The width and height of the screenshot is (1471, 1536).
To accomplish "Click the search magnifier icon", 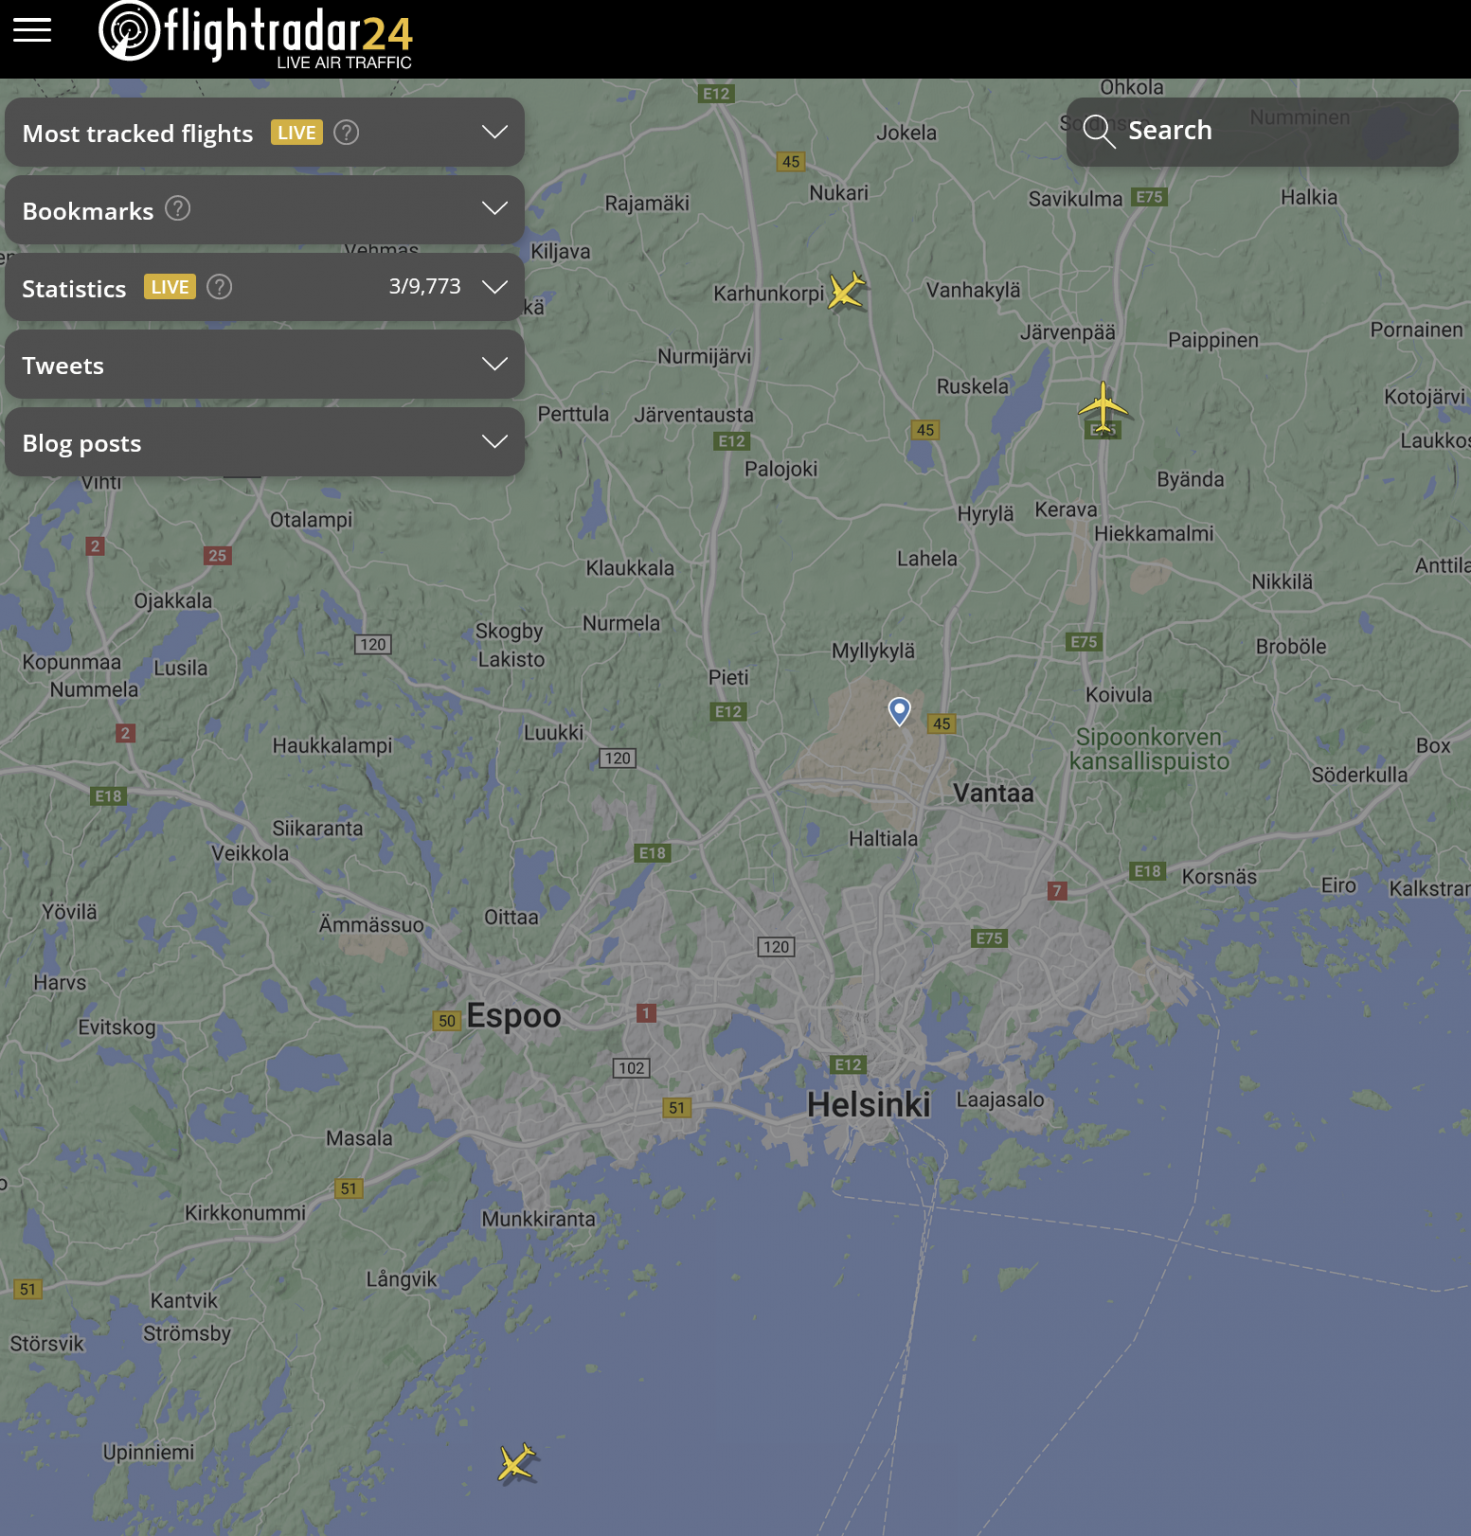I will pos(1098,131).
